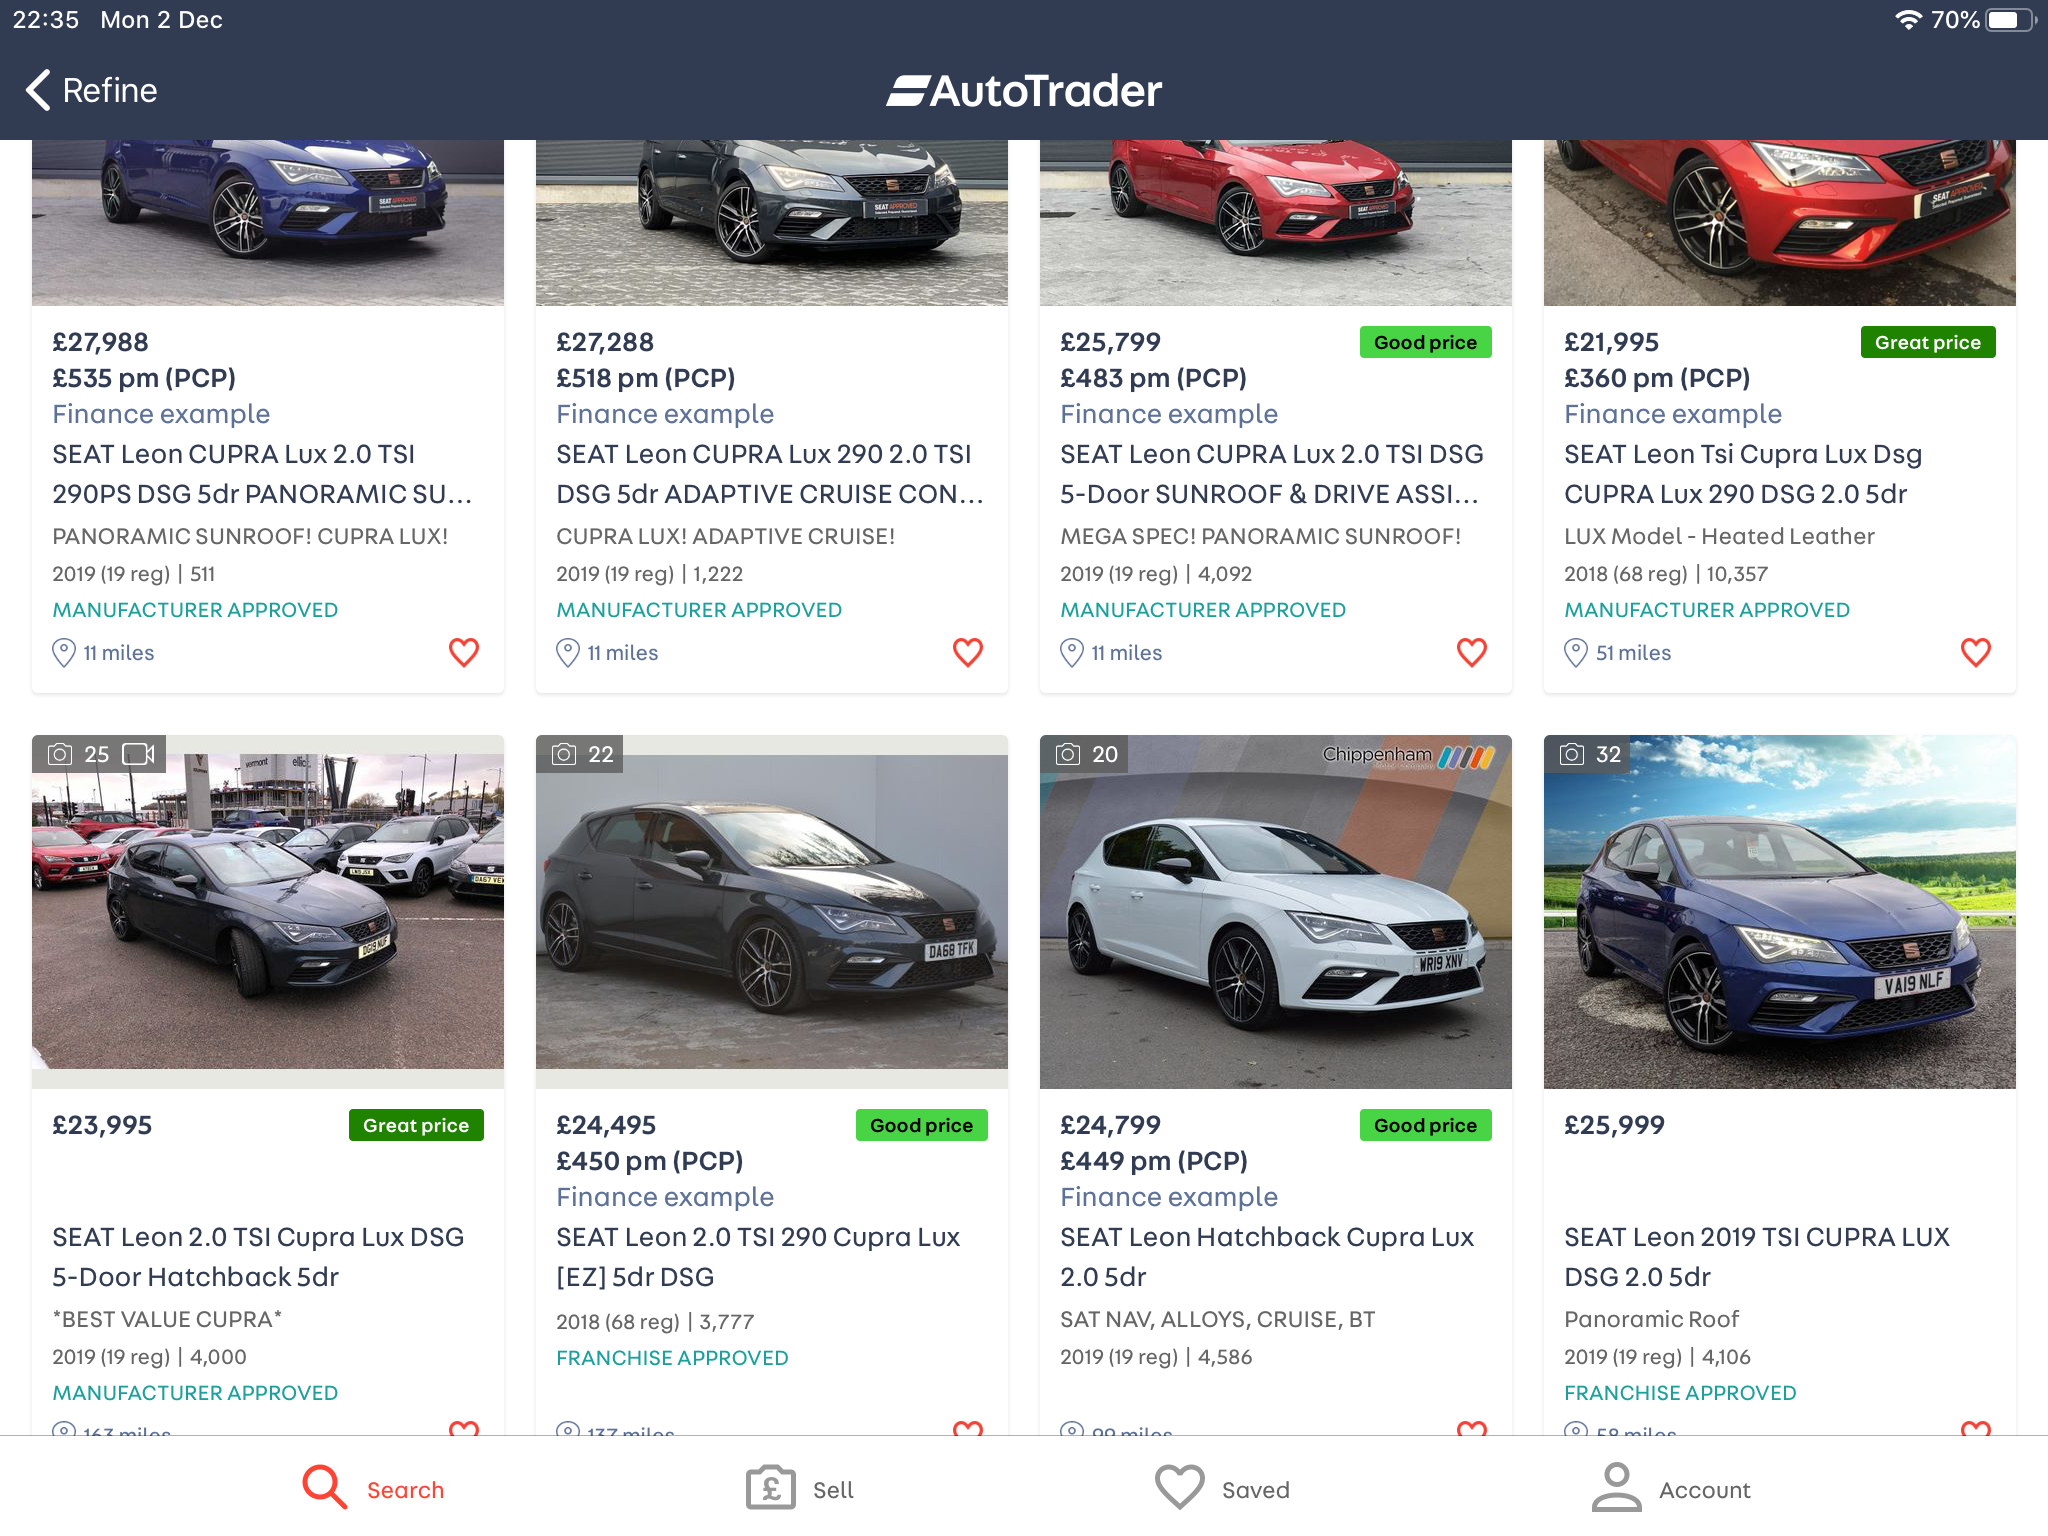
Task: Open the Account tab person icon
Action: click(1617, 1488)
